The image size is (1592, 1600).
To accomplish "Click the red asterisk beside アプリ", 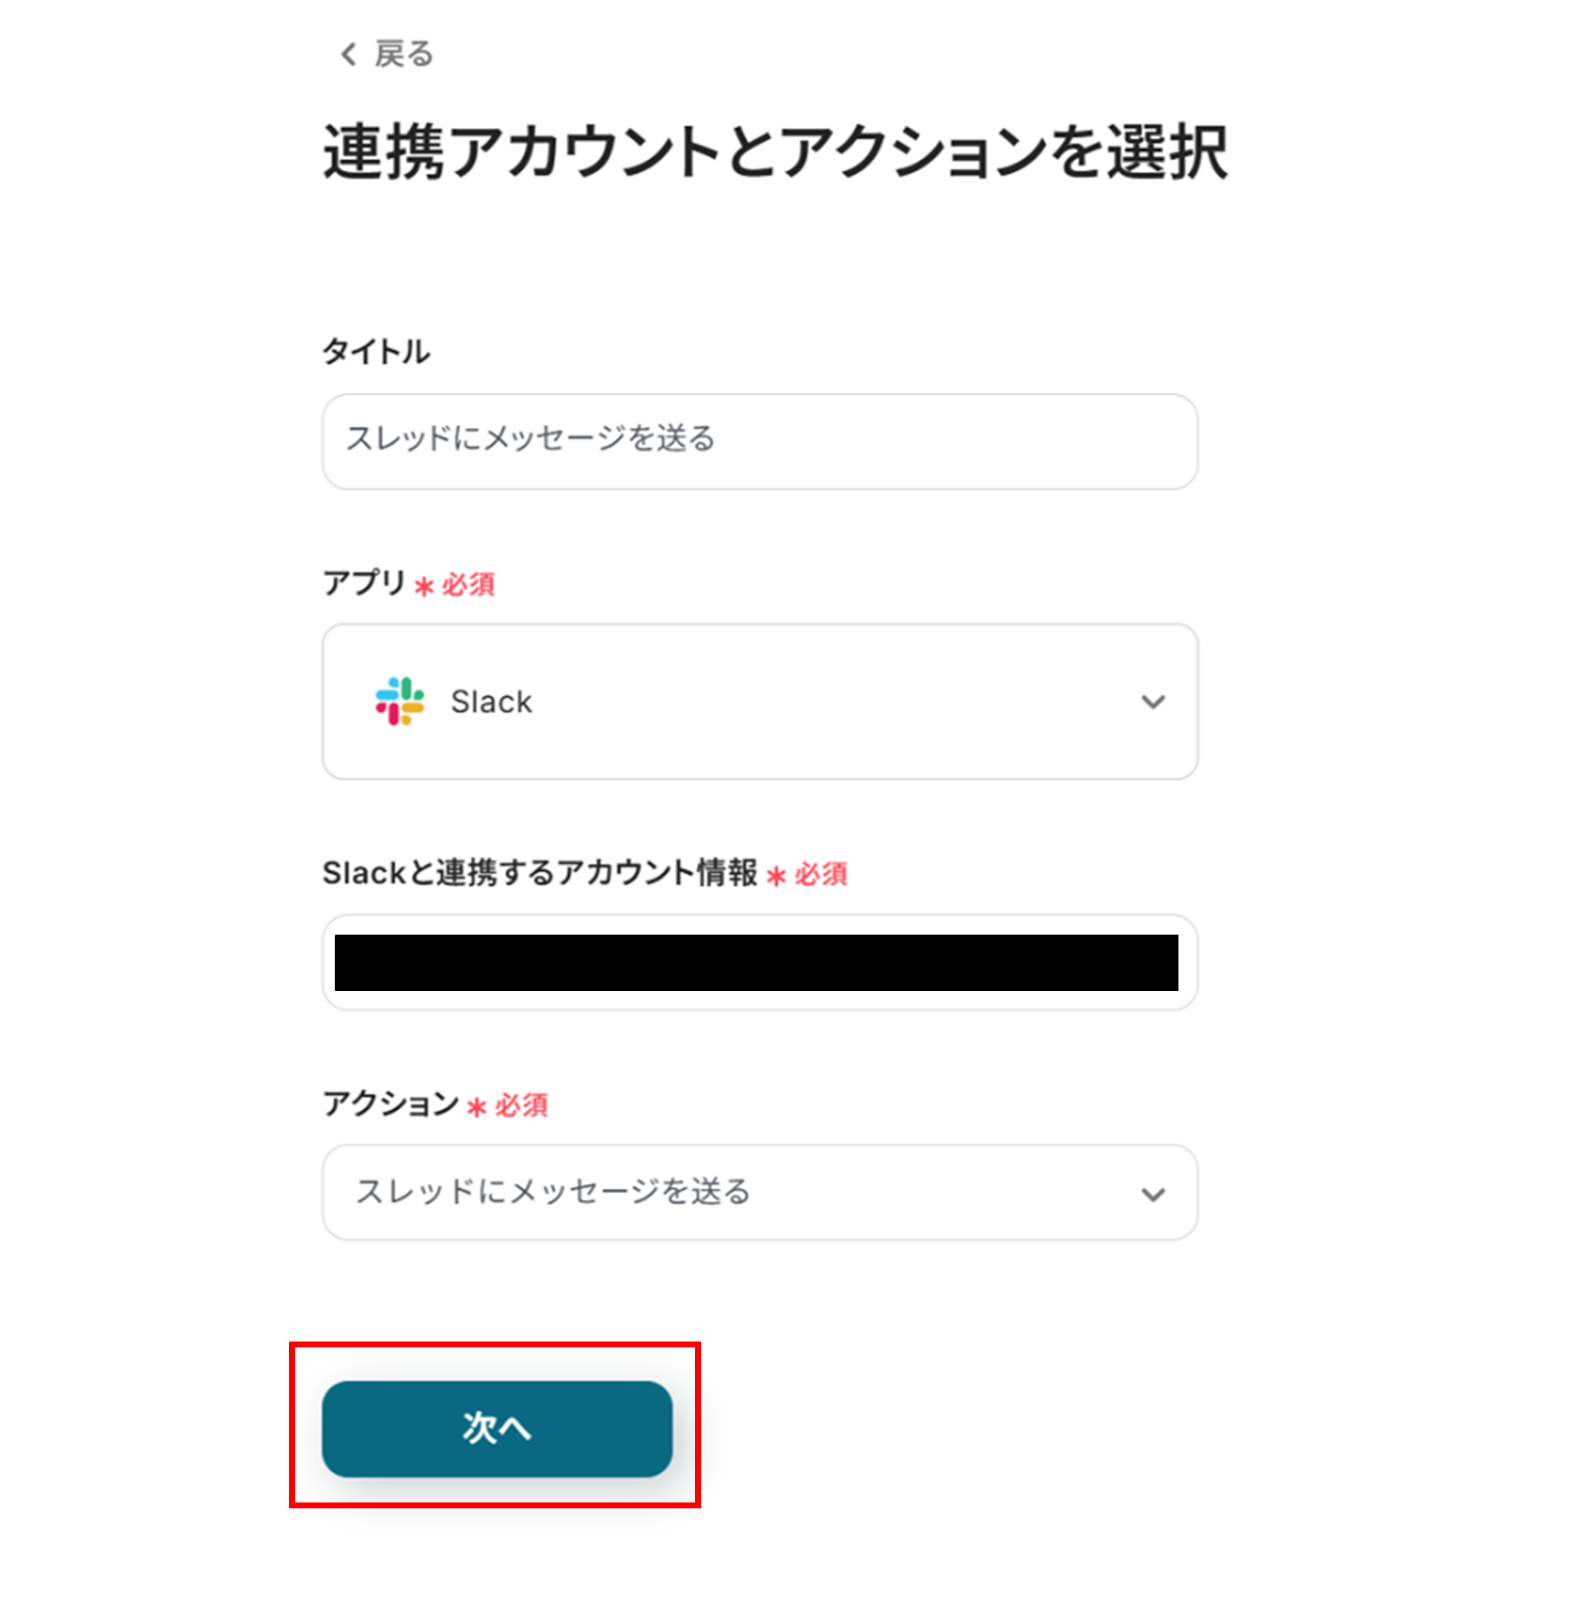I will tap(424, 586).
